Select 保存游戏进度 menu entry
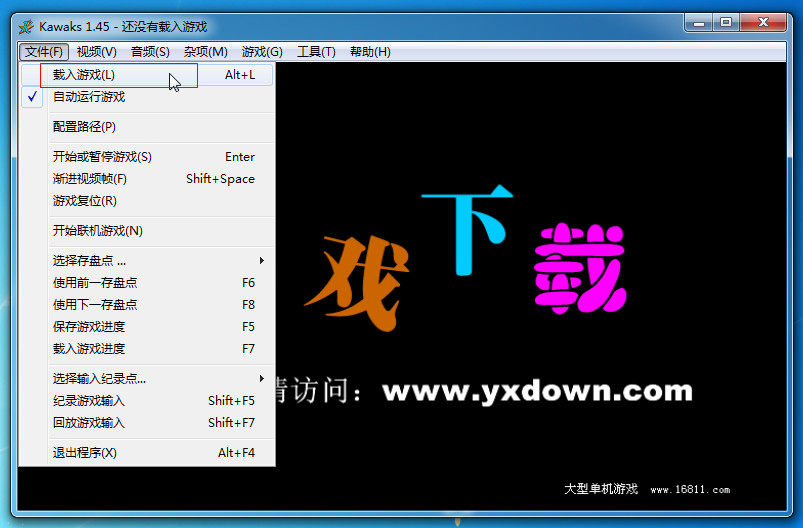The image size is (803, 528). pos(147,327)
